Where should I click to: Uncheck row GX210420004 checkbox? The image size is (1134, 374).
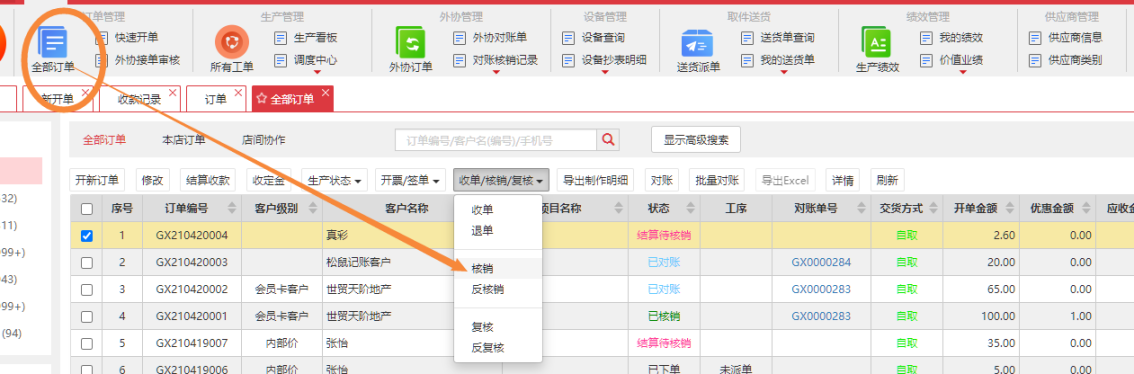point(87,236)
